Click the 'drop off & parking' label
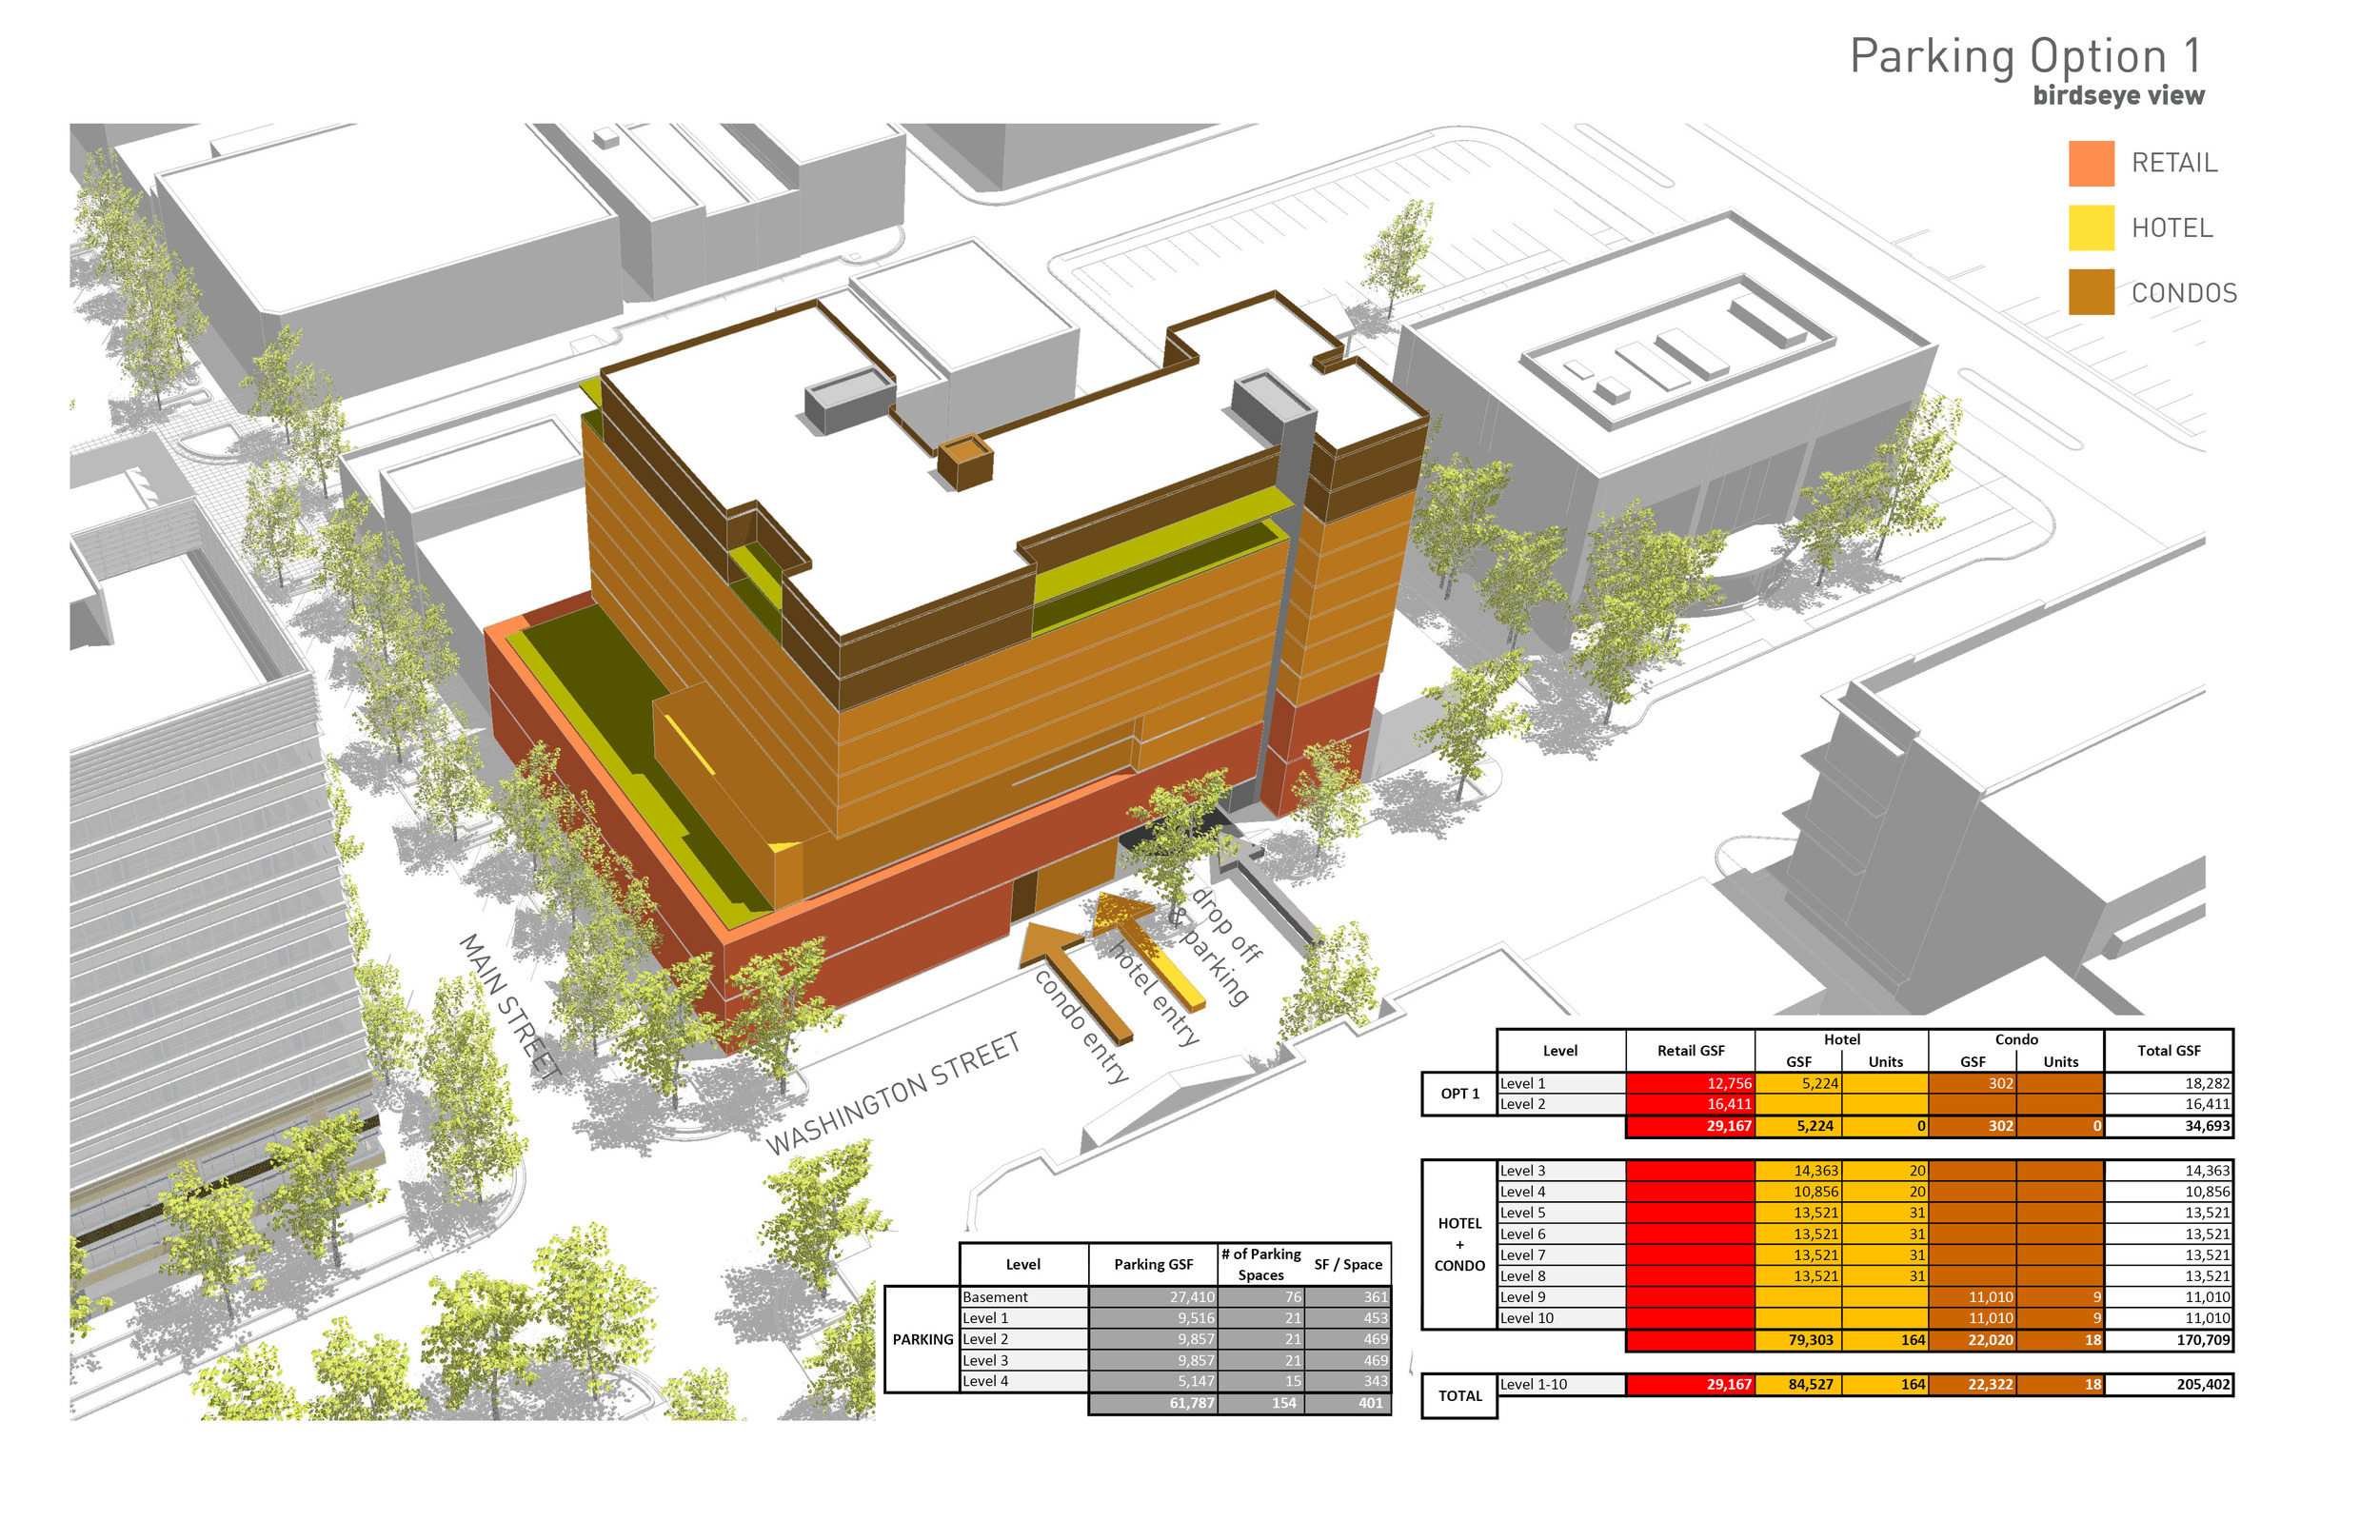Viewport: 2380px width, 1540px height. pos(1218,945)
